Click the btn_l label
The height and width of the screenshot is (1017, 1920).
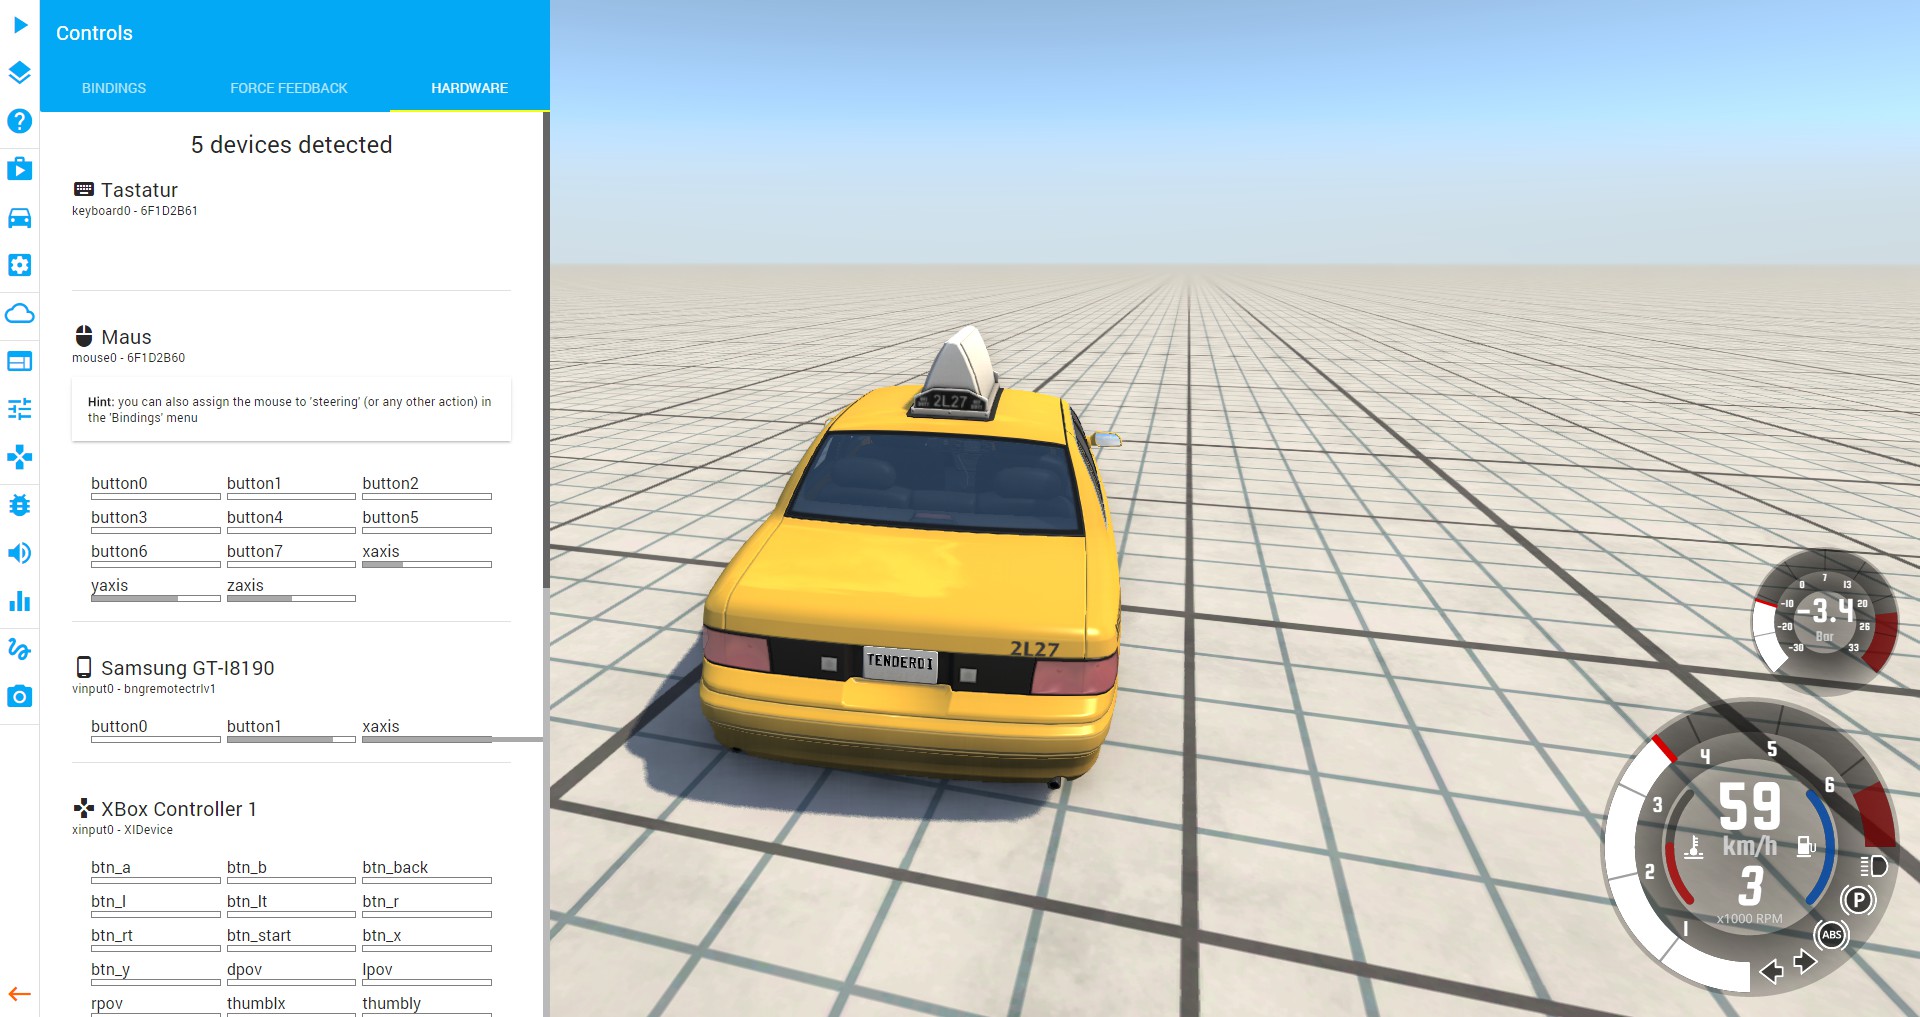(x=108, y=901)
